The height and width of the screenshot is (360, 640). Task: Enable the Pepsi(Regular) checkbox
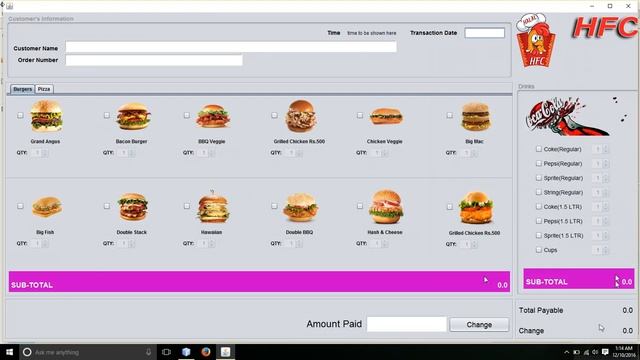(539, 163)
